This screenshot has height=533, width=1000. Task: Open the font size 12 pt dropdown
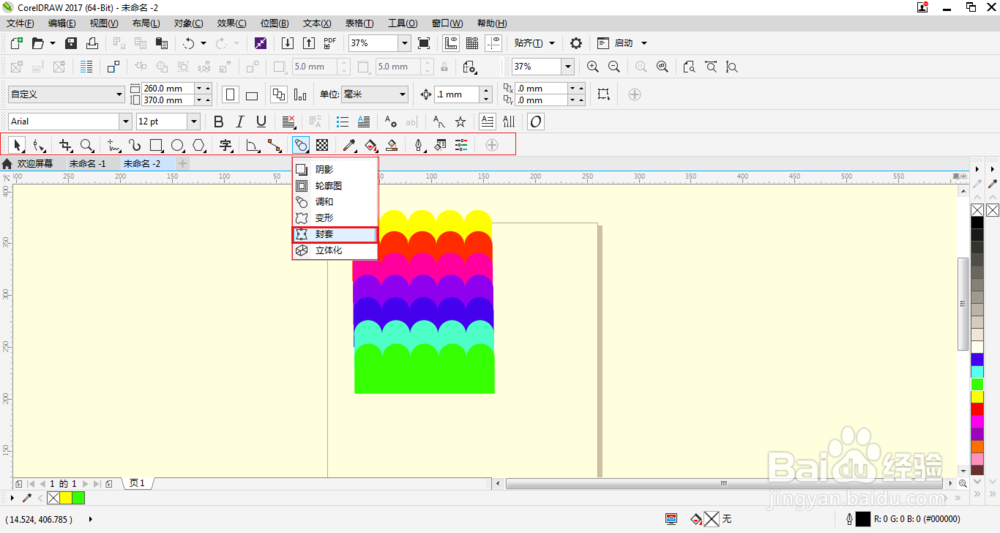point(194,121)
